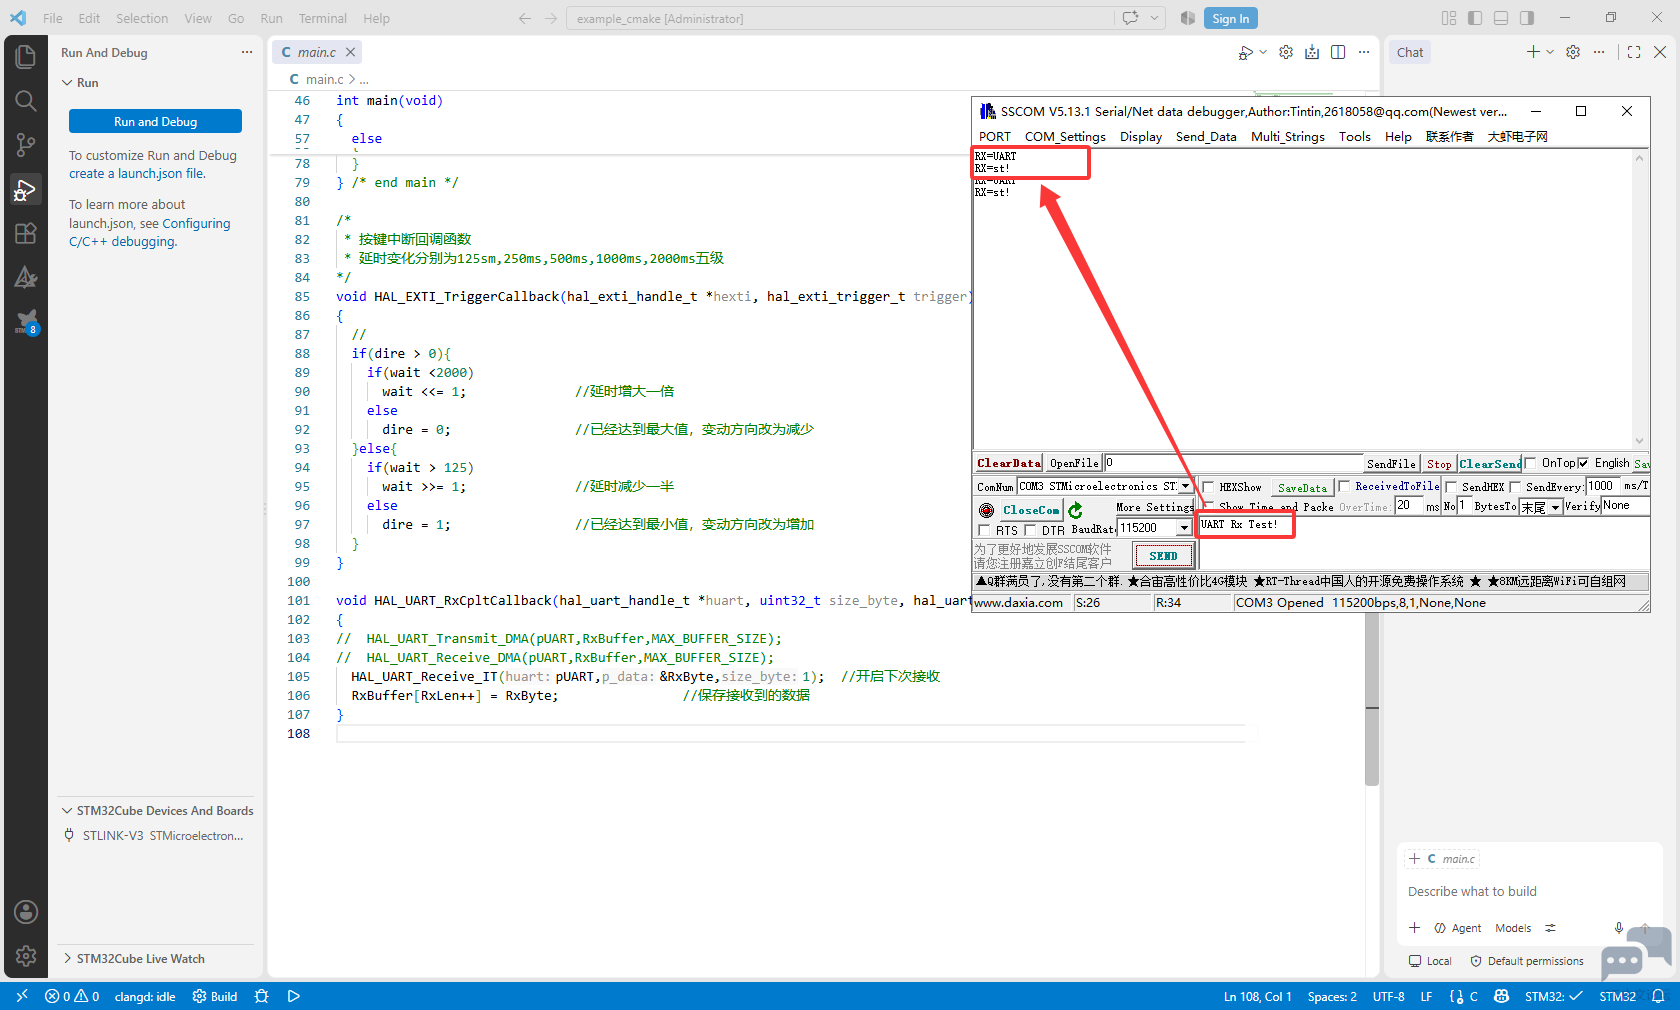Open run dropdown arrow in editor toolbar
The width and height of the screenshot is (1680, 1010).
(1263, 52)
